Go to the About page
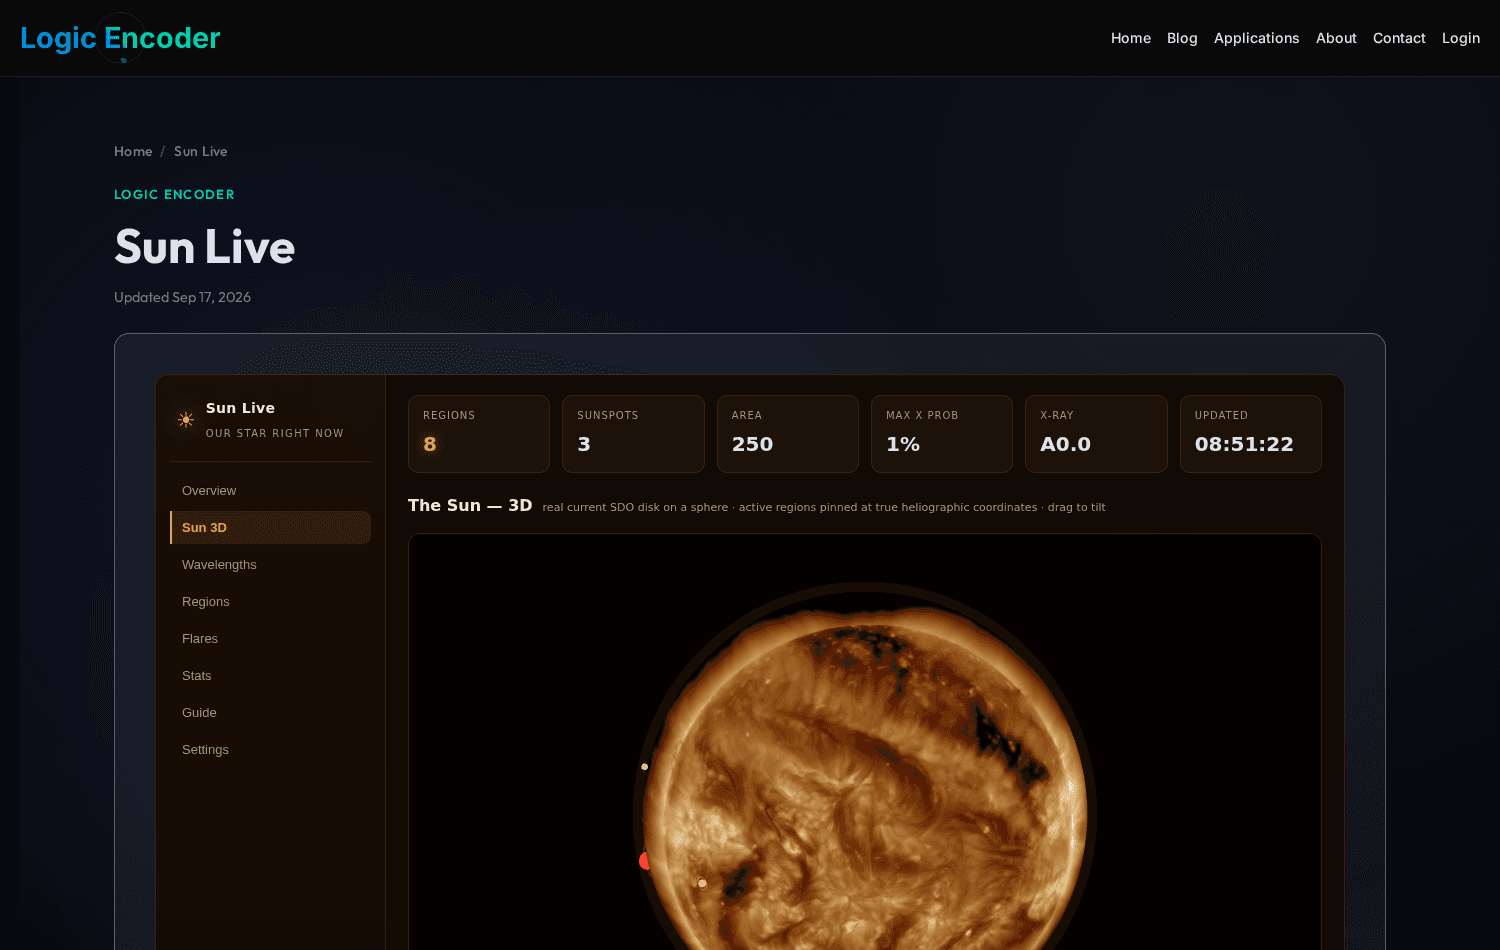 (1336, 38)
